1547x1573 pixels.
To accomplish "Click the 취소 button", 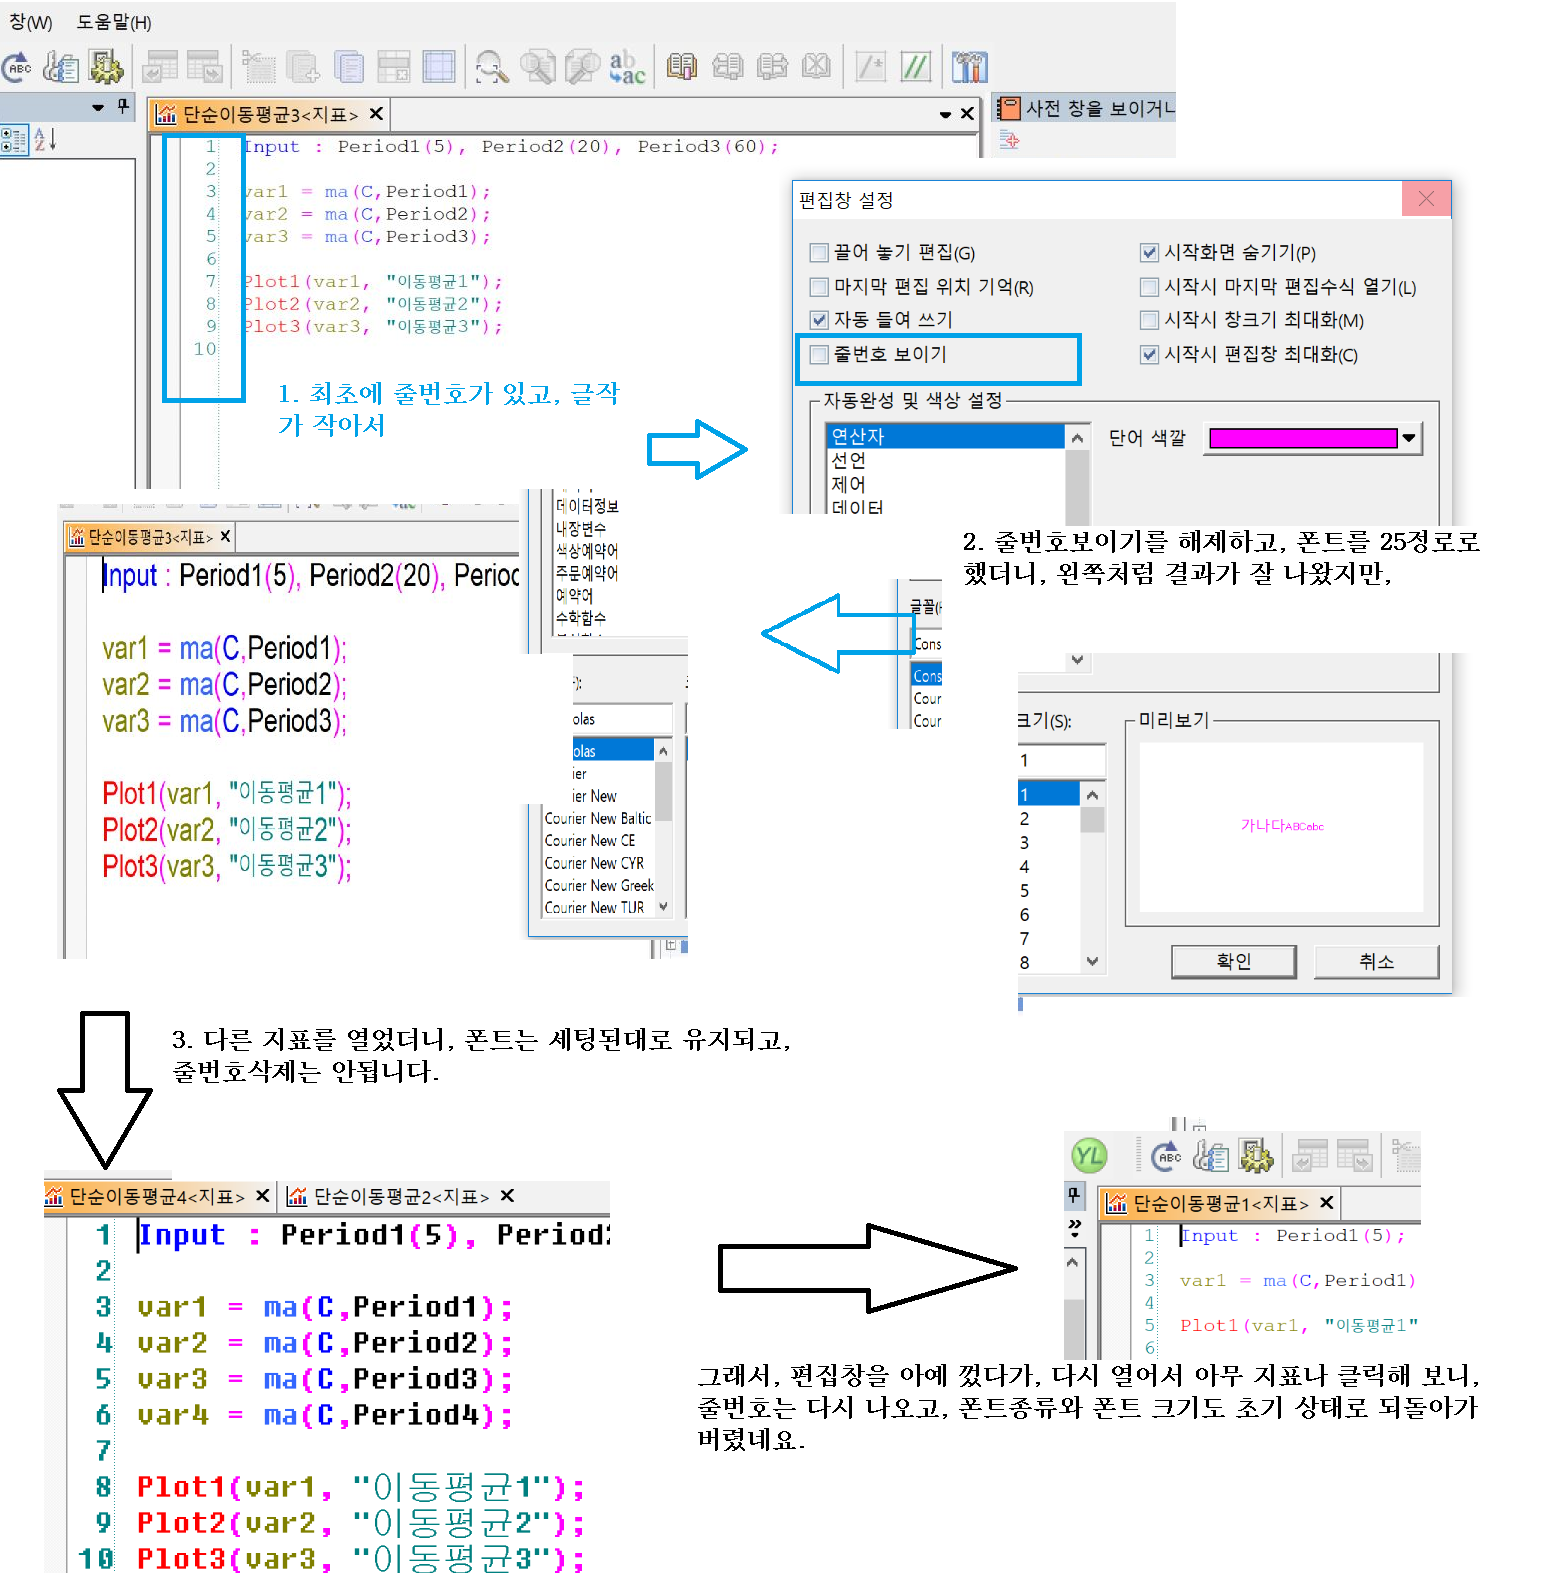I will (1376, 961).
